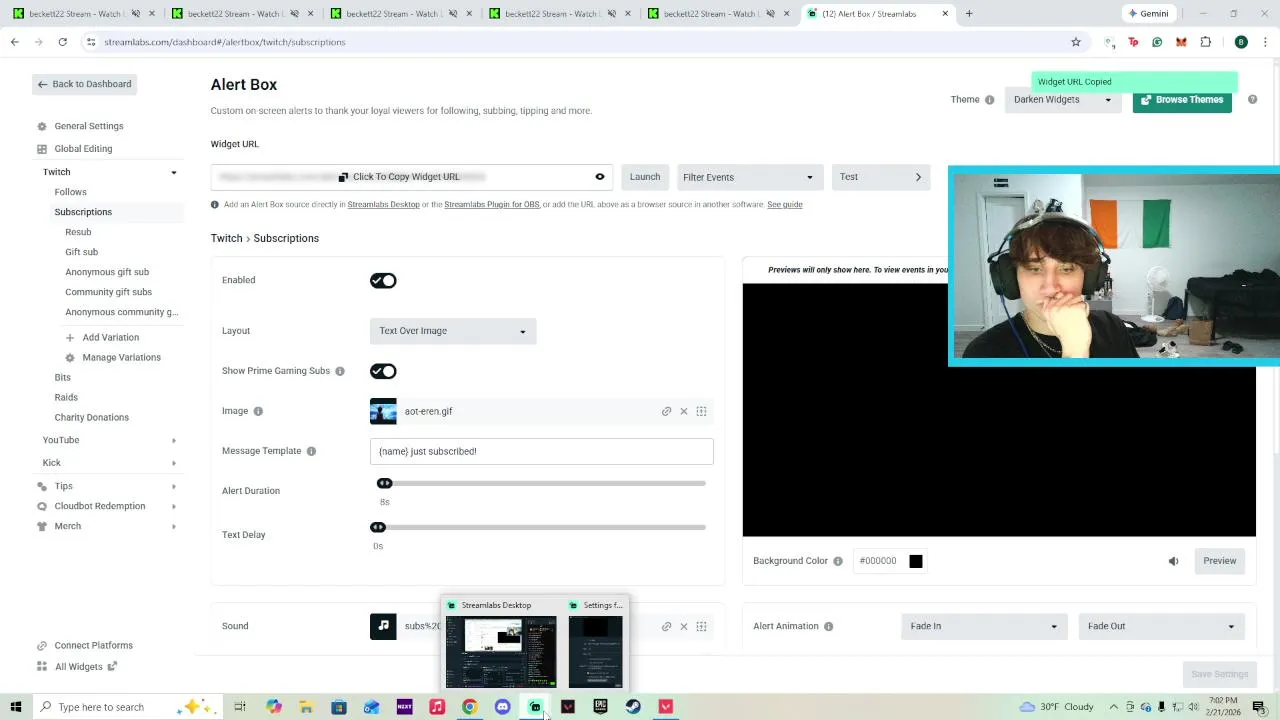The width and height of the screenshot is (1280, 720).
Task: Open Discord from the taskbar
Action: 502,707
